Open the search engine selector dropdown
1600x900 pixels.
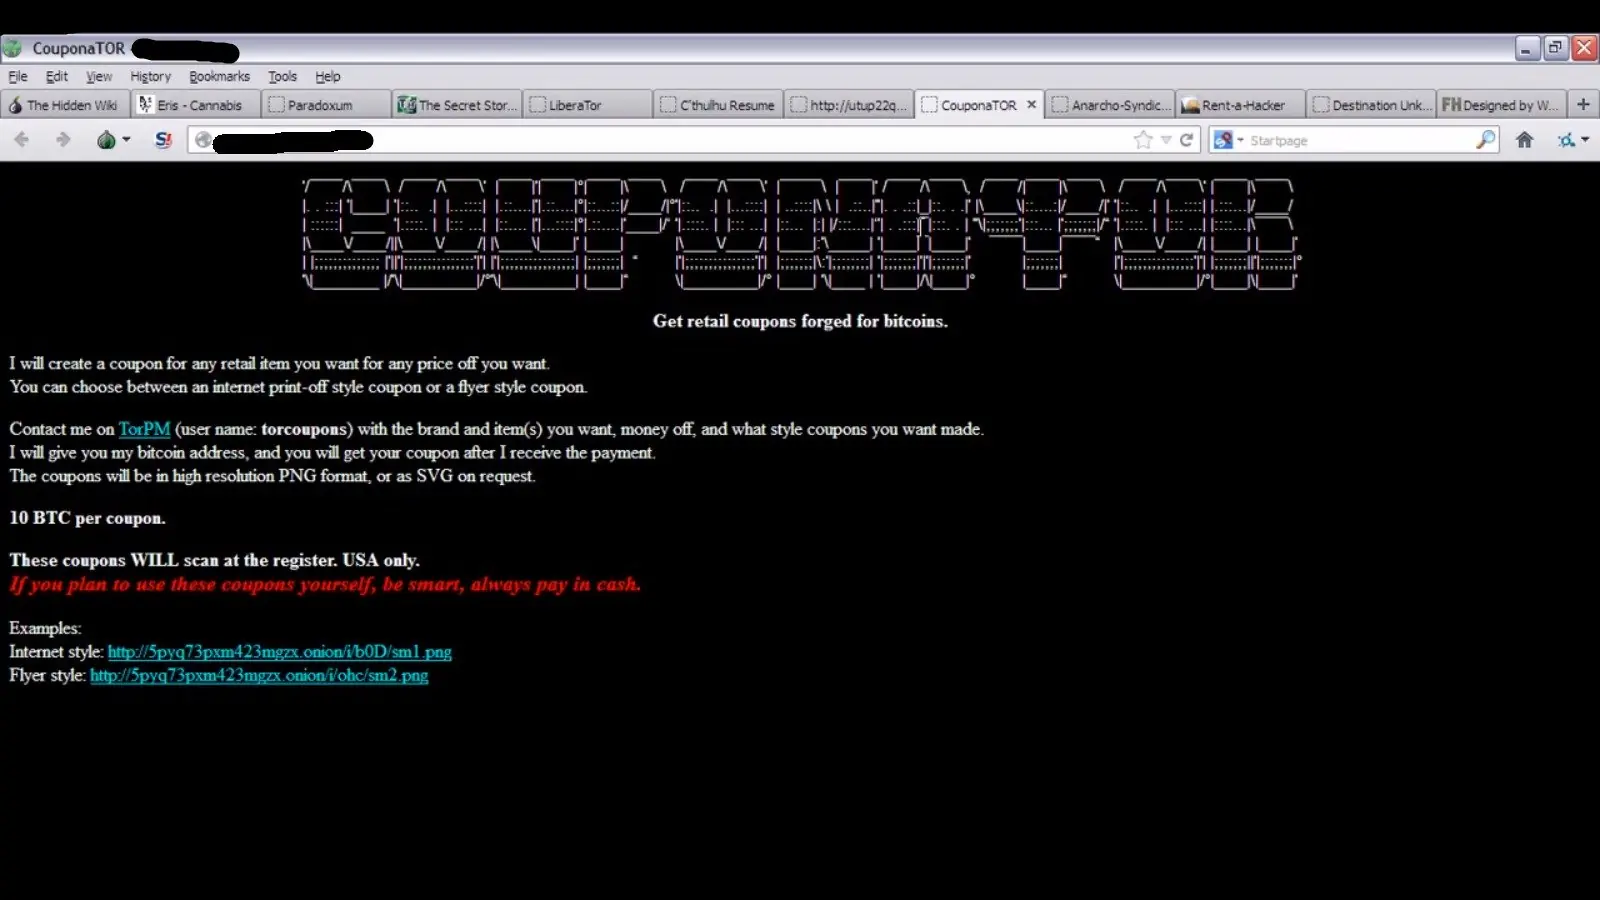pos(1240,140)
